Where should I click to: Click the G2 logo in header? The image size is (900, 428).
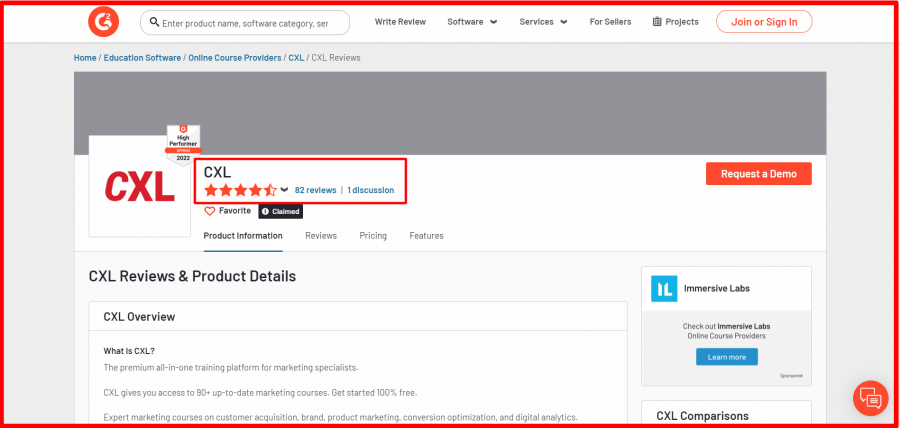pos(103,21)
